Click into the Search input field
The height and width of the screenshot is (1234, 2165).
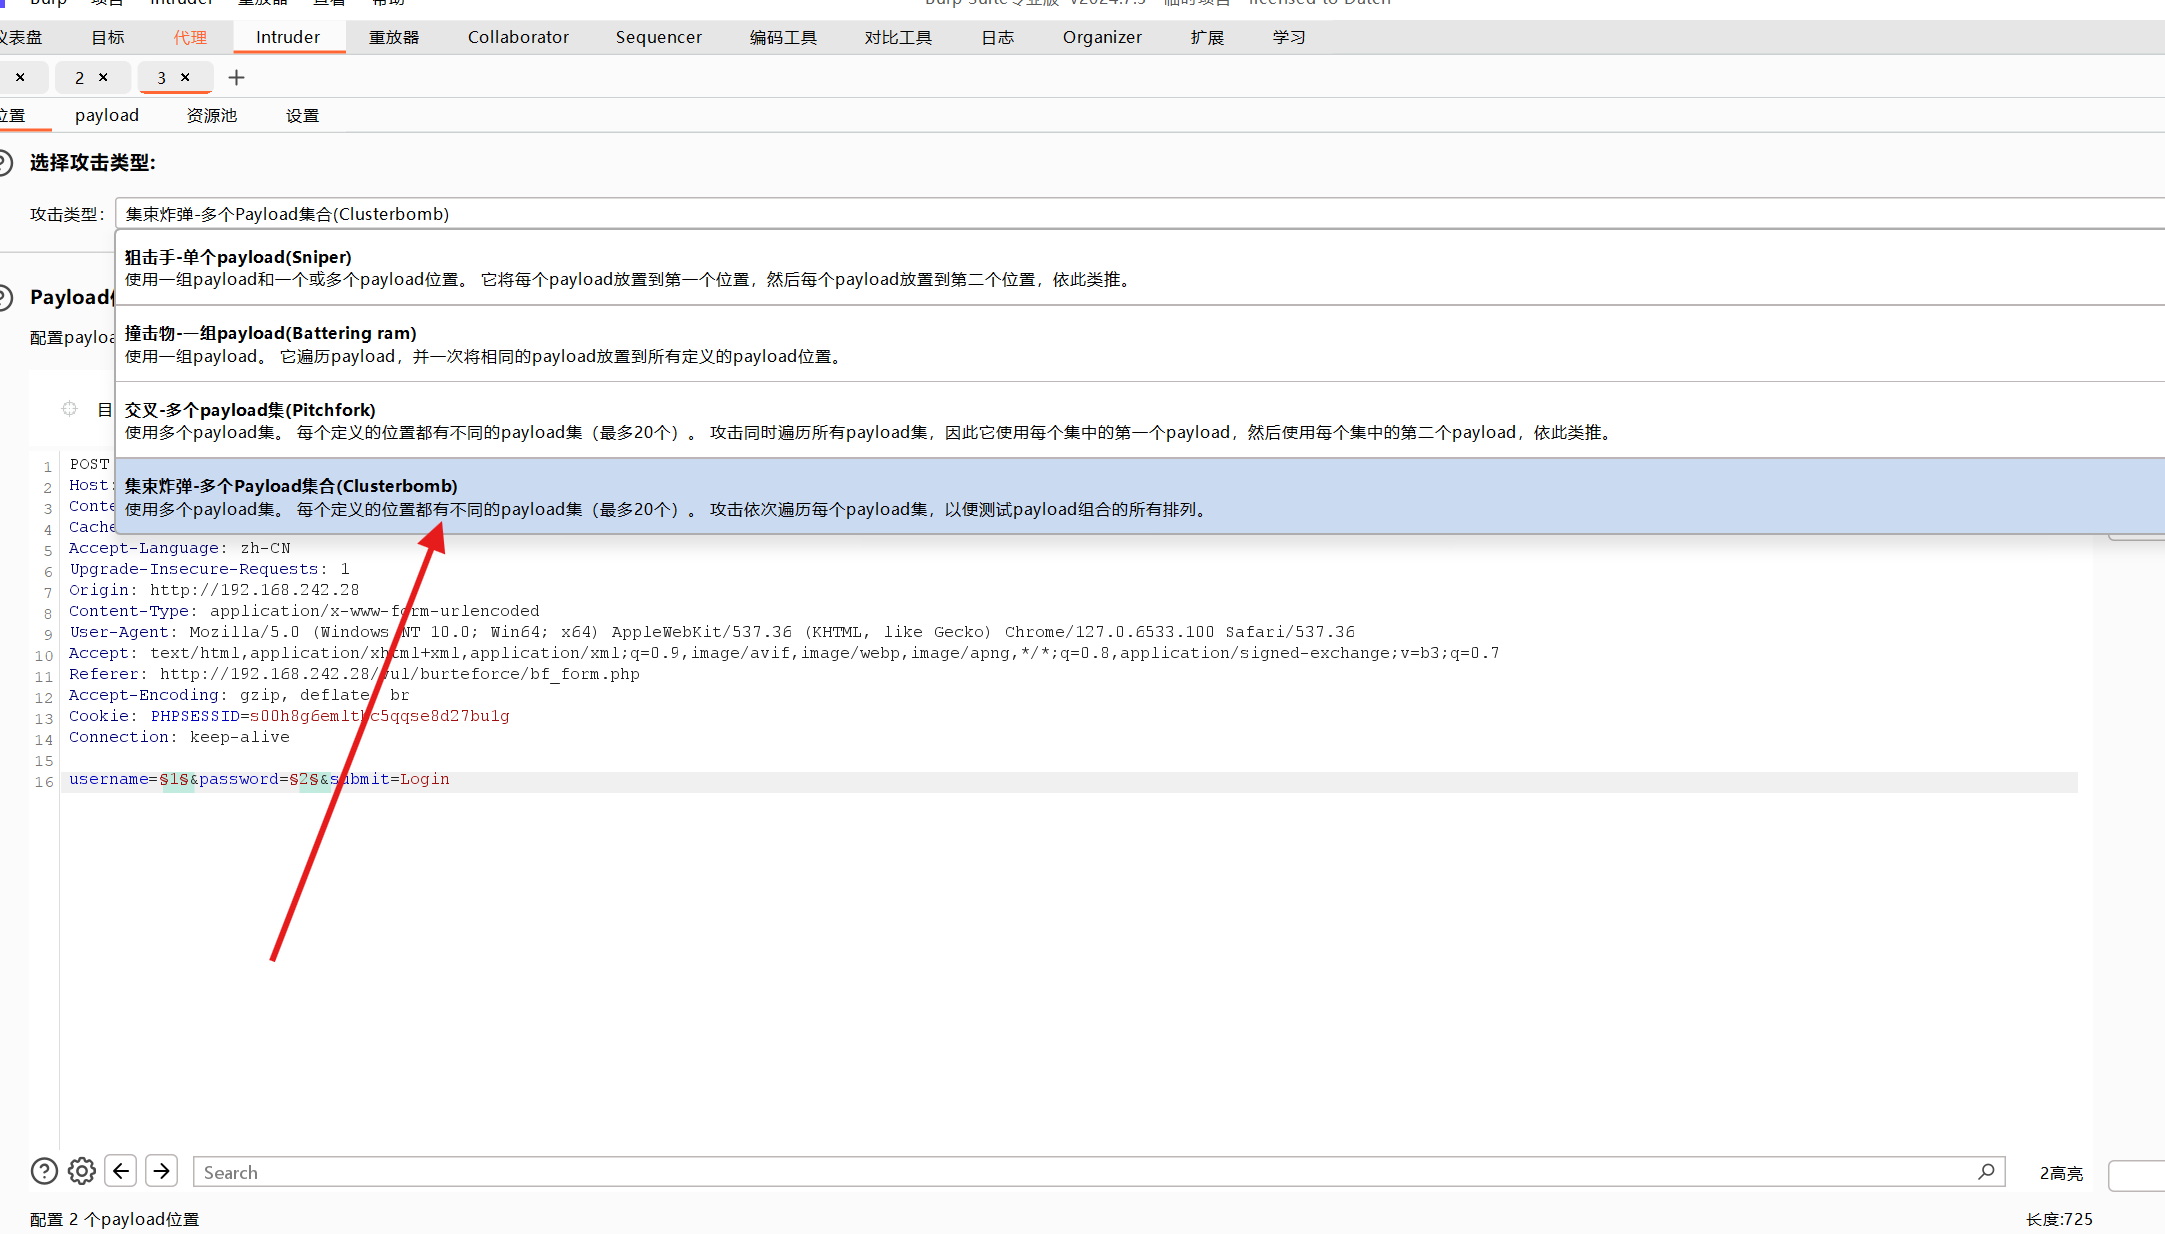(x=1080, y=1172)
